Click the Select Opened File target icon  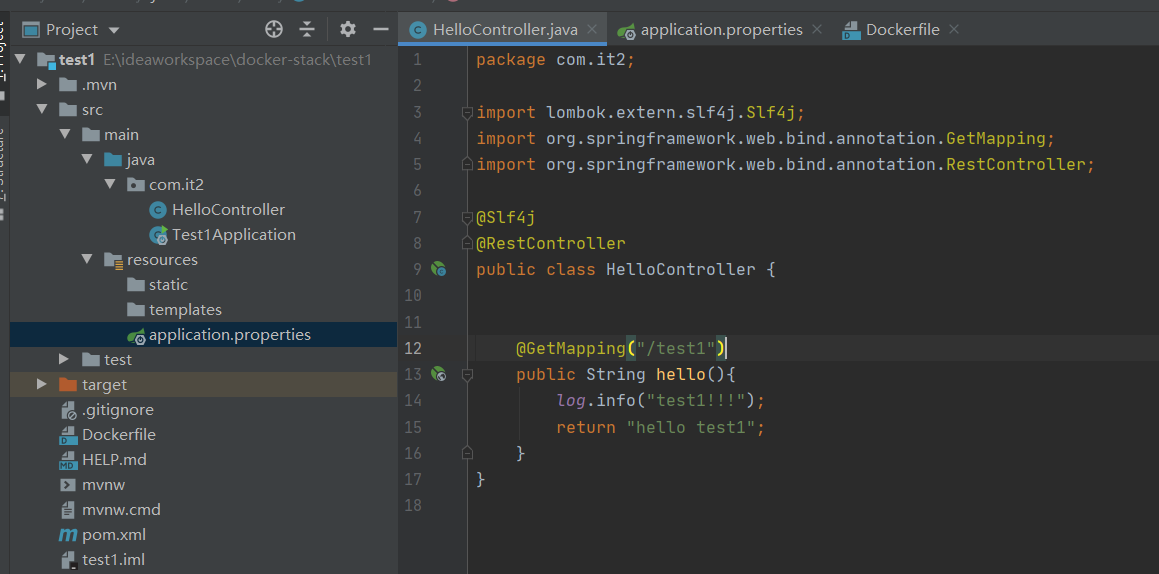pyautogui.click(x=274, y=30)
